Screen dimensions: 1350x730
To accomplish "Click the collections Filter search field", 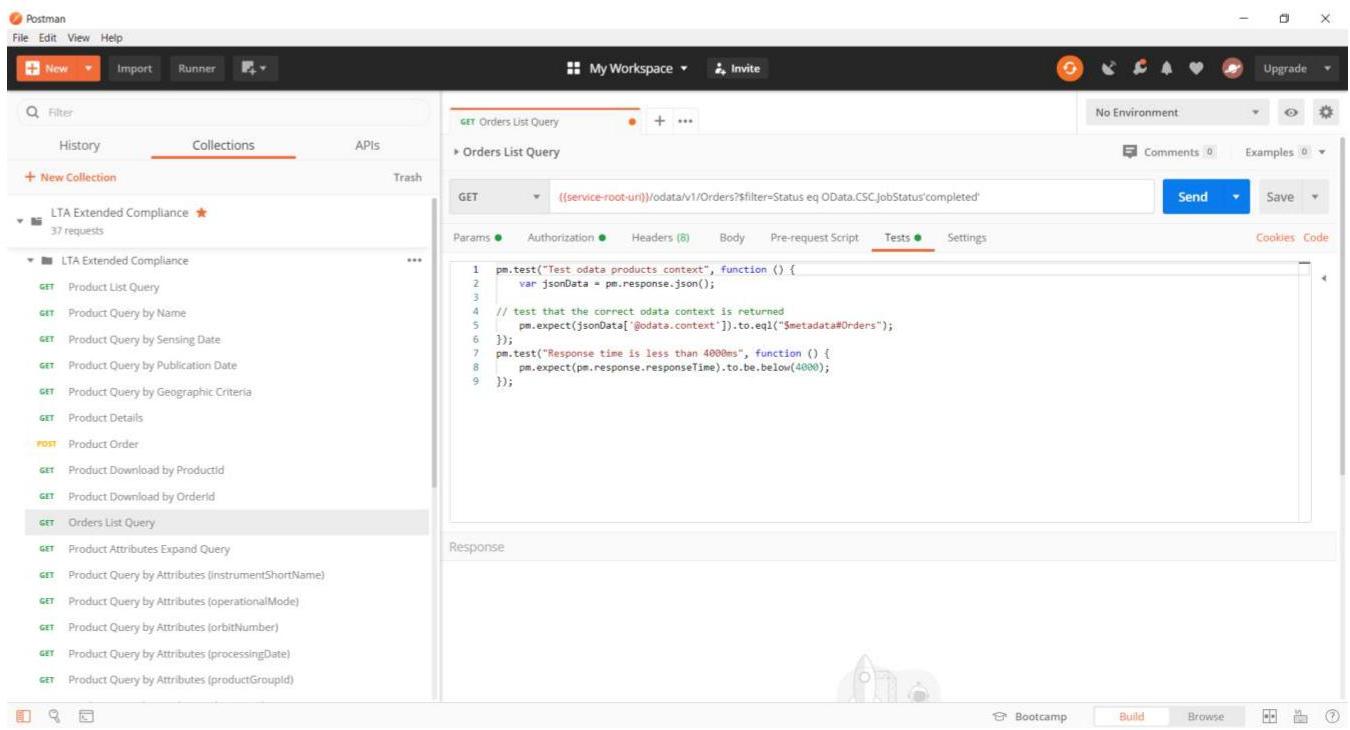I will click(224, 113).
